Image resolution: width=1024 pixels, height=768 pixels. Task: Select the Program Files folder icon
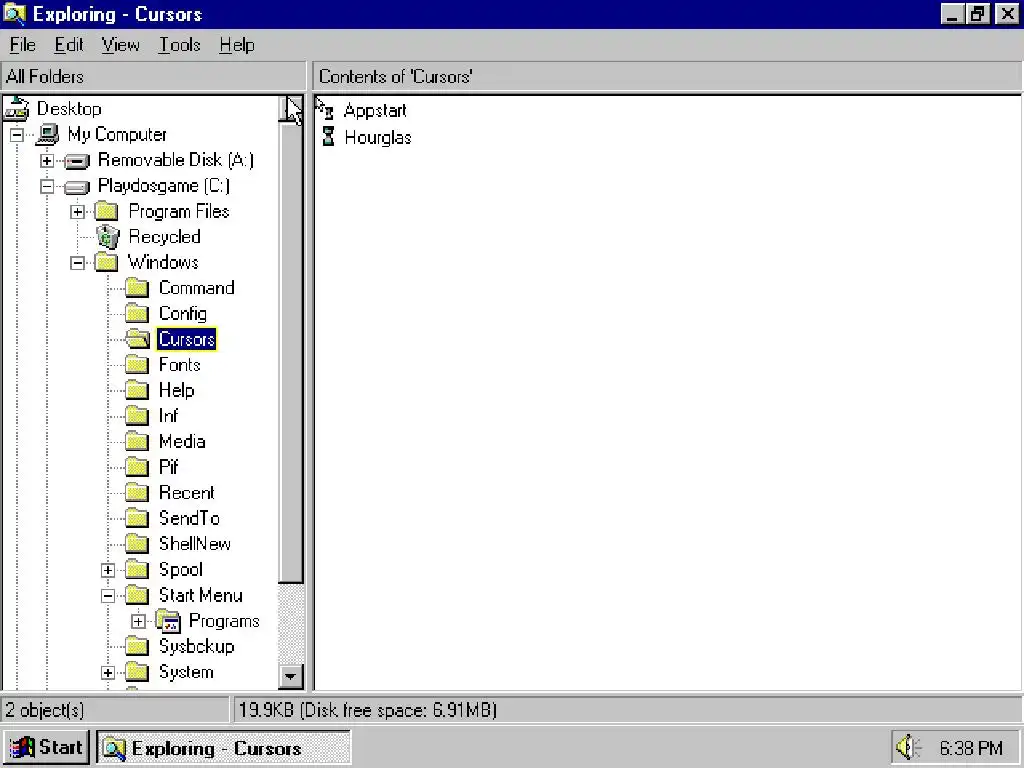(x=106, y=211)
